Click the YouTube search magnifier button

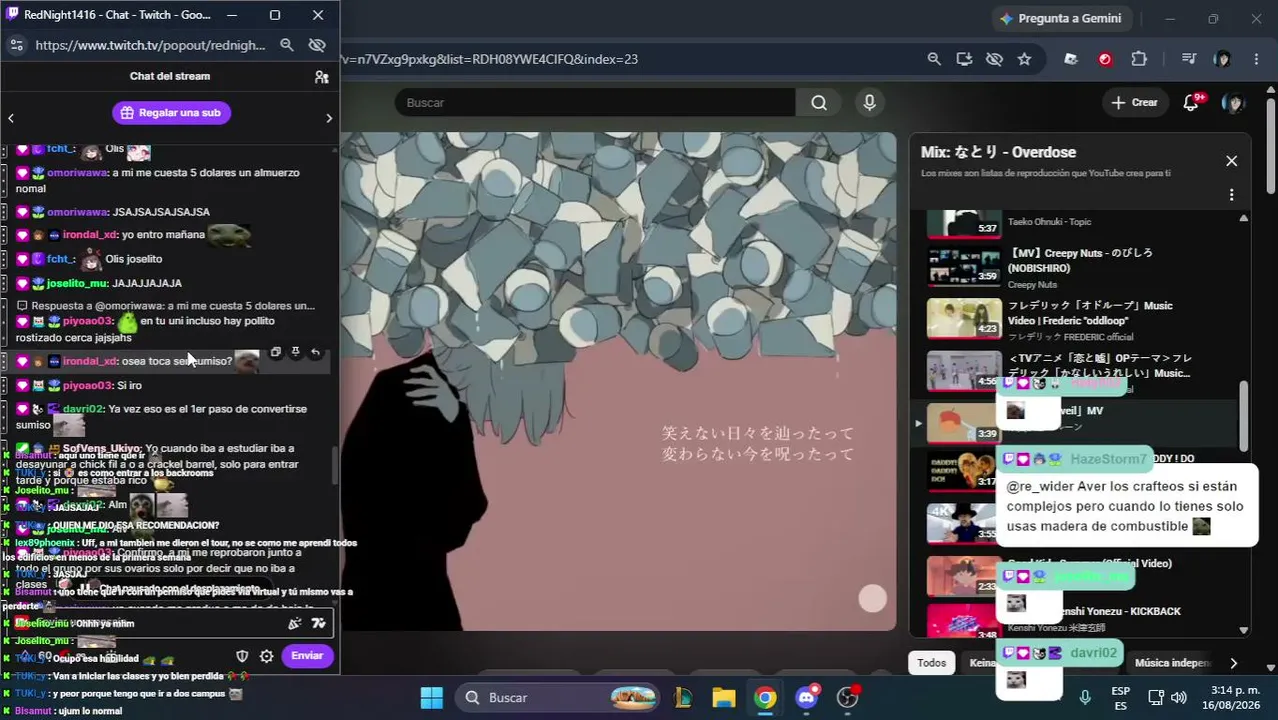pyautogui.click(x=819, y=102)
